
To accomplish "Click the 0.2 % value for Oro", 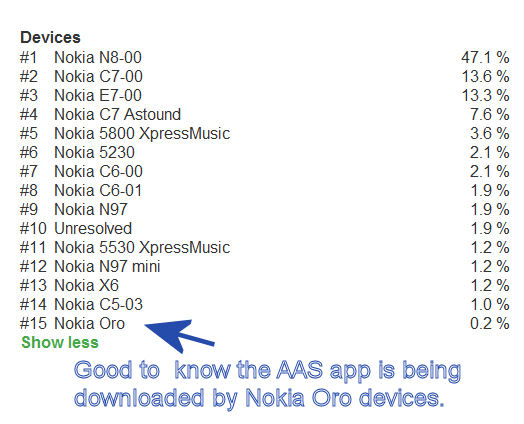I will coord(490,324).
